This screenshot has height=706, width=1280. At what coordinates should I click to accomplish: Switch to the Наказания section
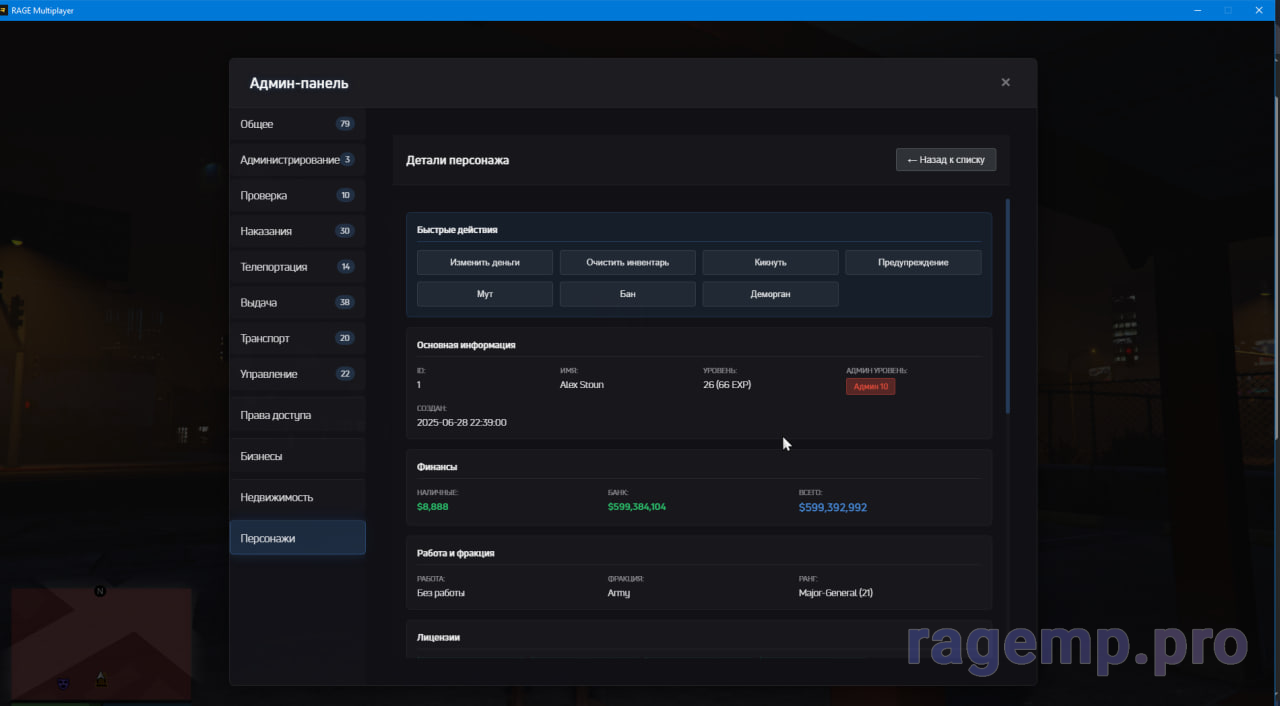(x=297, y=231)
